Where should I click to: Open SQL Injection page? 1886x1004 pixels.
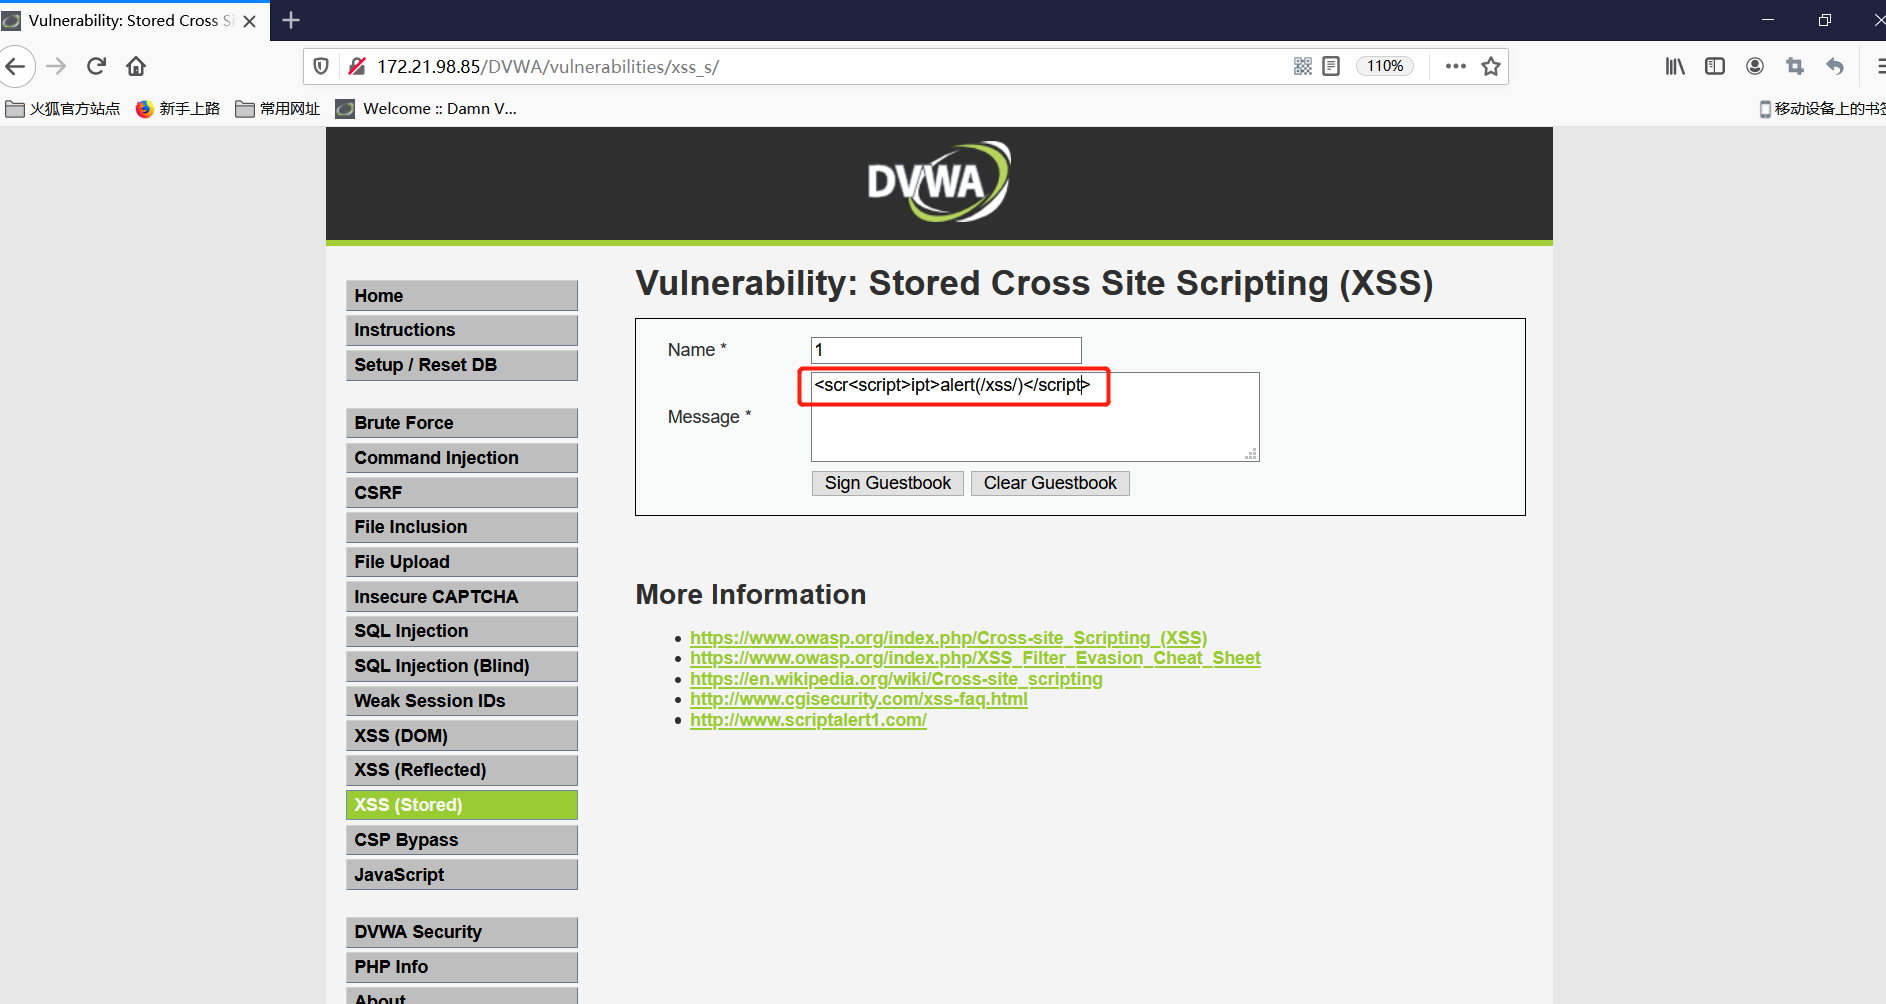tap(462, 631)
